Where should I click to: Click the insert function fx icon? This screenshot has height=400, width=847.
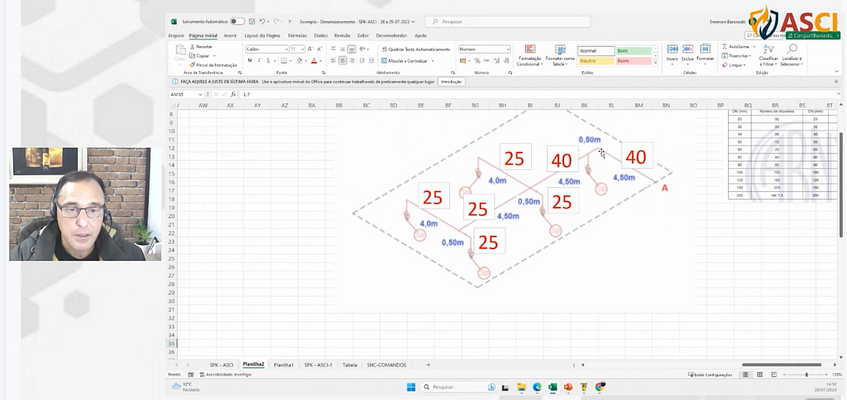231,94
